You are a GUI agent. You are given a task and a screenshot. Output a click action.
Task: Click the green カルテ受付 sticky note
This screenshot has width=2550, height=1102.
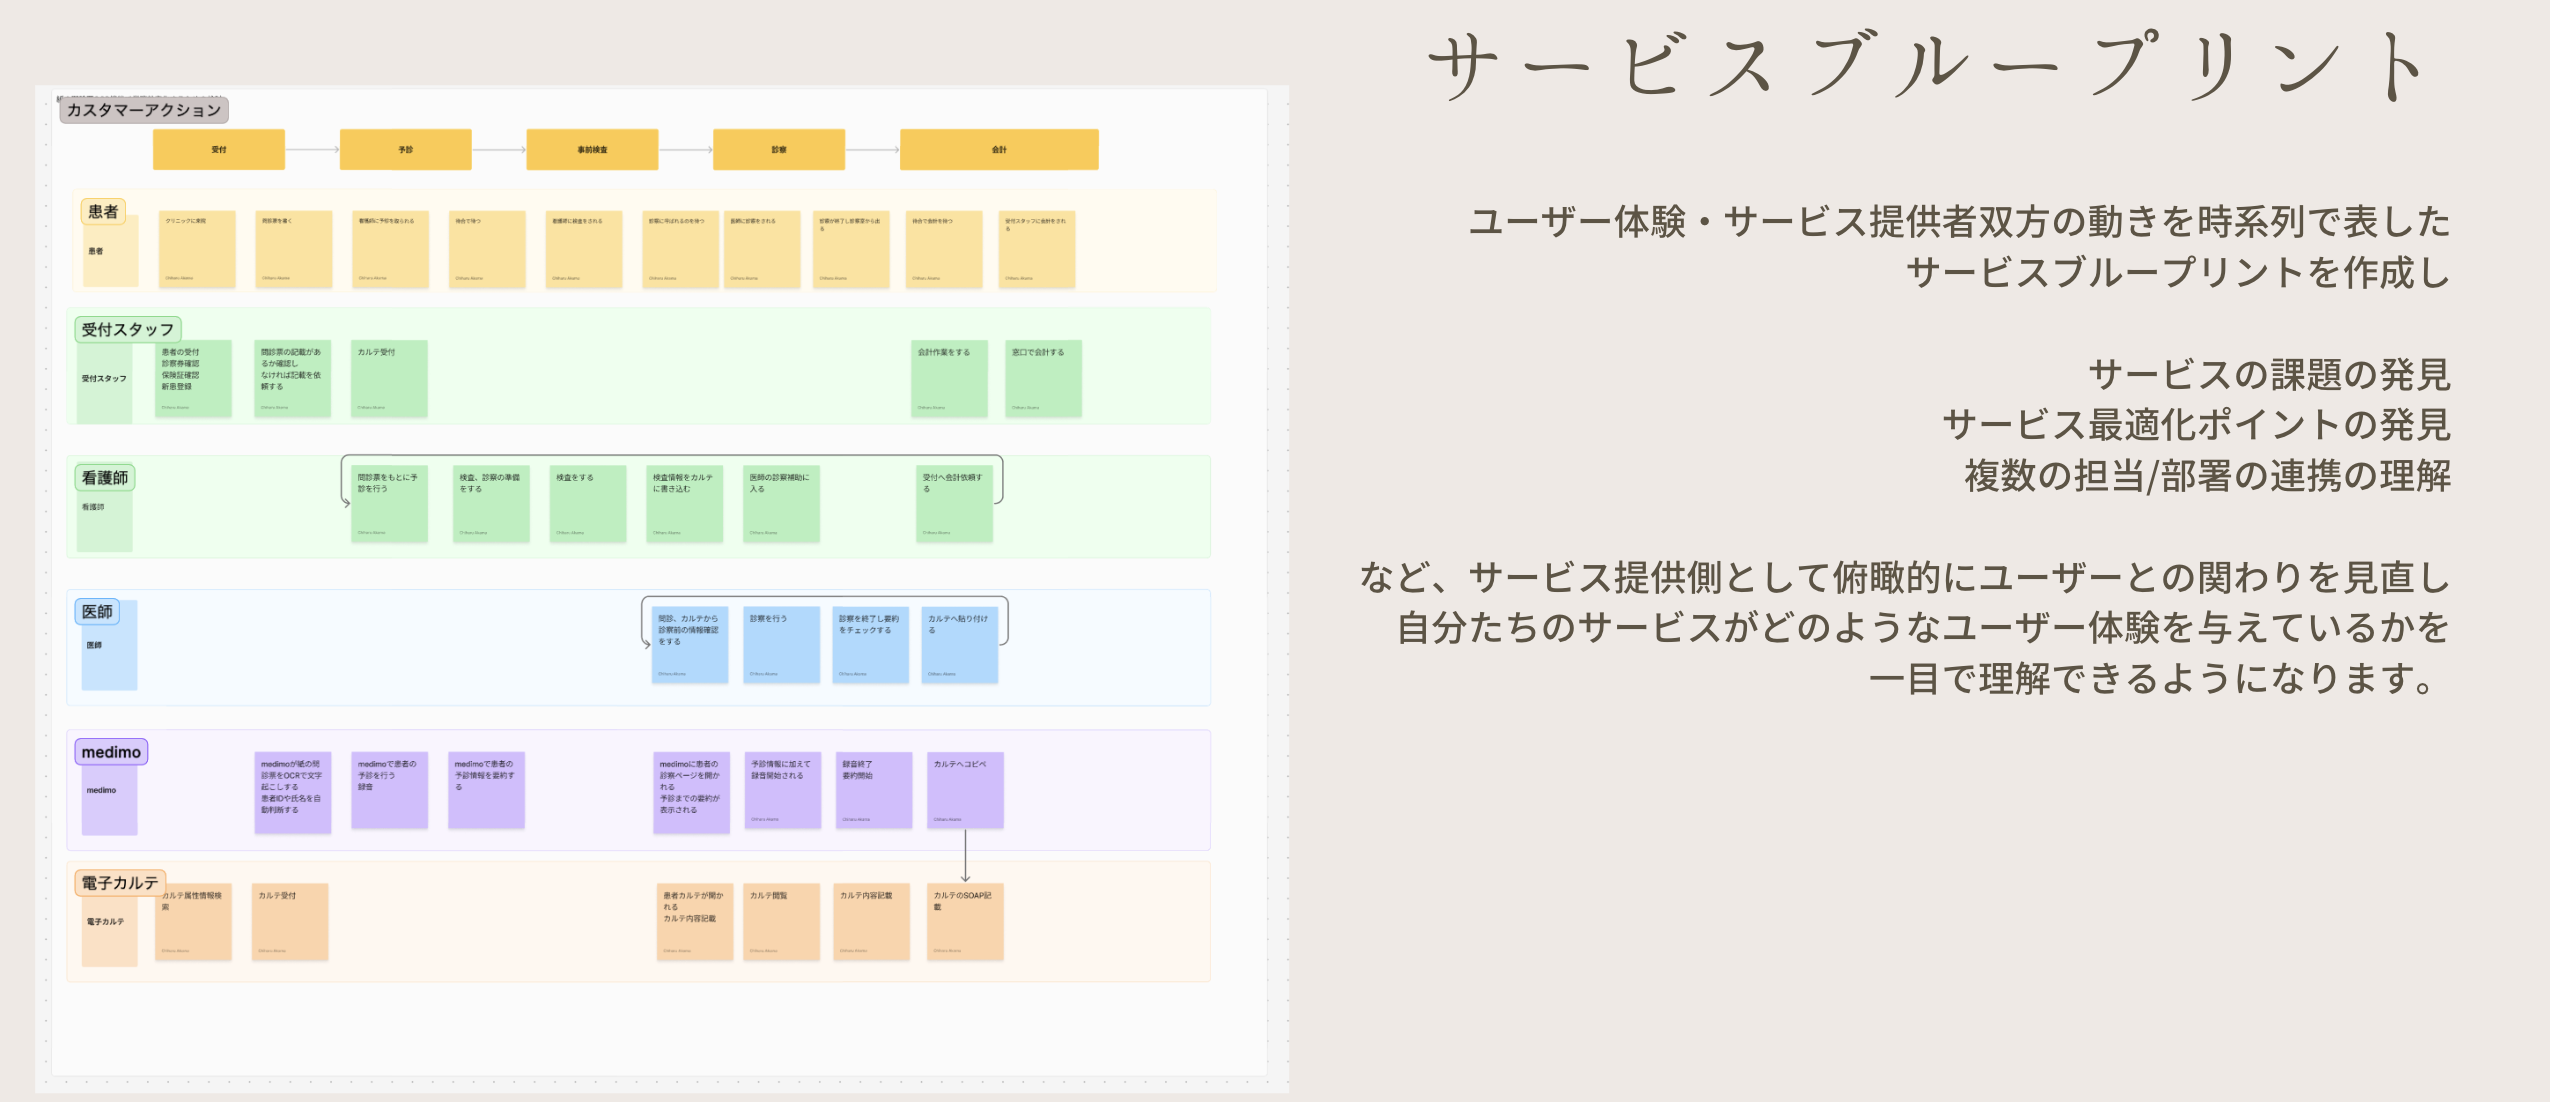point(389,378)
